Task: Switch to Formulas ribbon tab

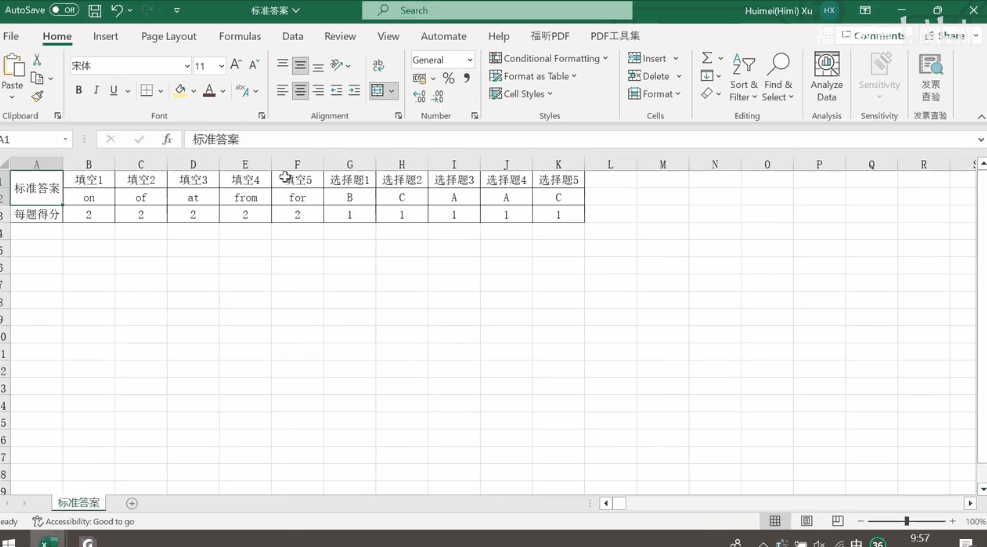Action: click(x=240, y=36)
